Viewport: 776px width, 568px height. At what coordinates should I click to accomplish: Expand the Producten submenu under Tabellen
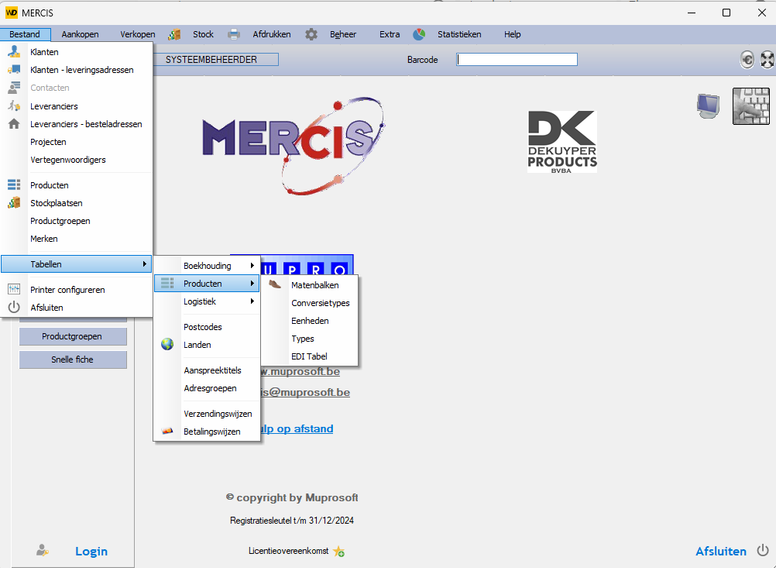tap(207, 284)
